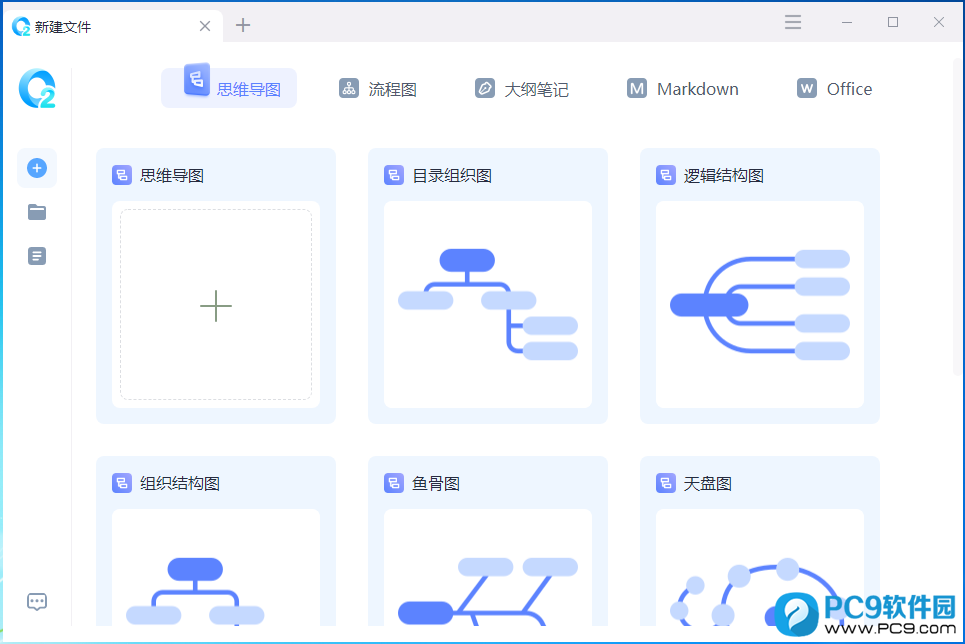Click the vertical scrollbar on the right edge
Image resolution: width=965 pixels, height=644 pixels.
[958, 215]
